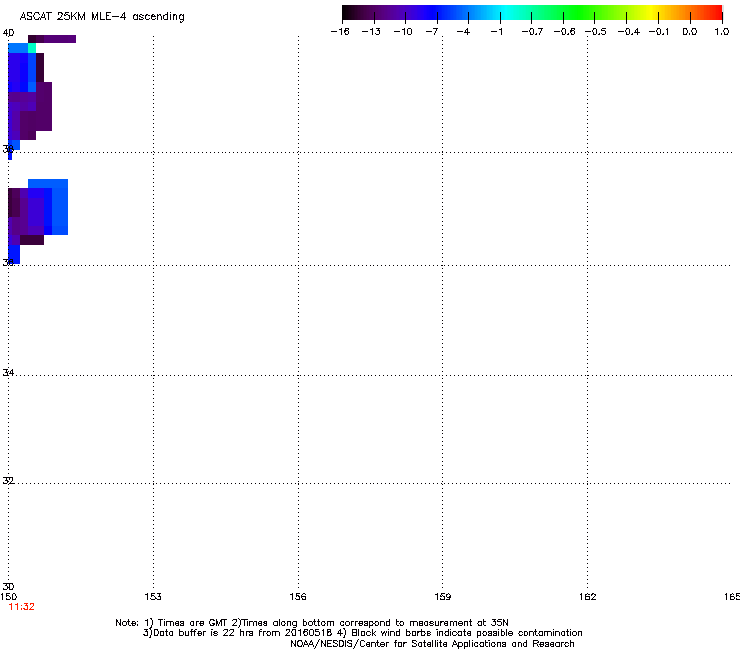Click the colorbar label -0.5
Image resolution: width=740 pixels, height=650 pixels.
click(596, 32)
